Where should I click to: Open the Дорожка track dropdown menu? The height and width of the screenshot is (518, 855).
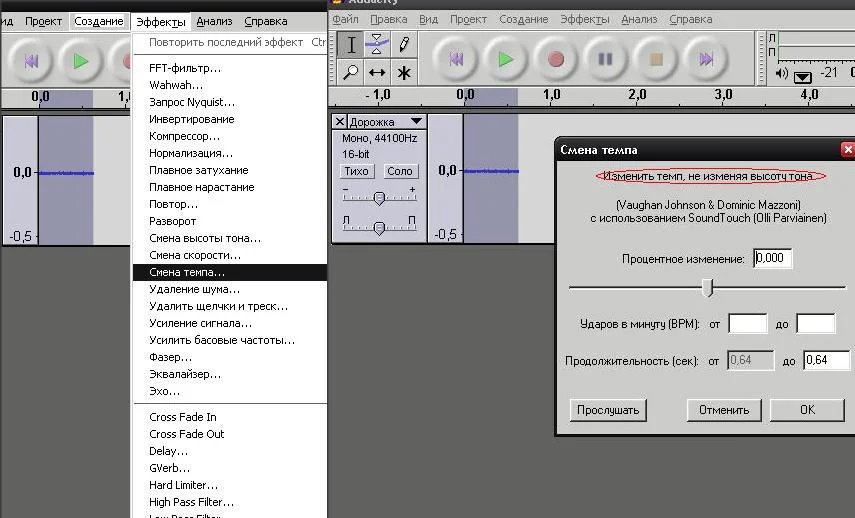coord(386,121)
